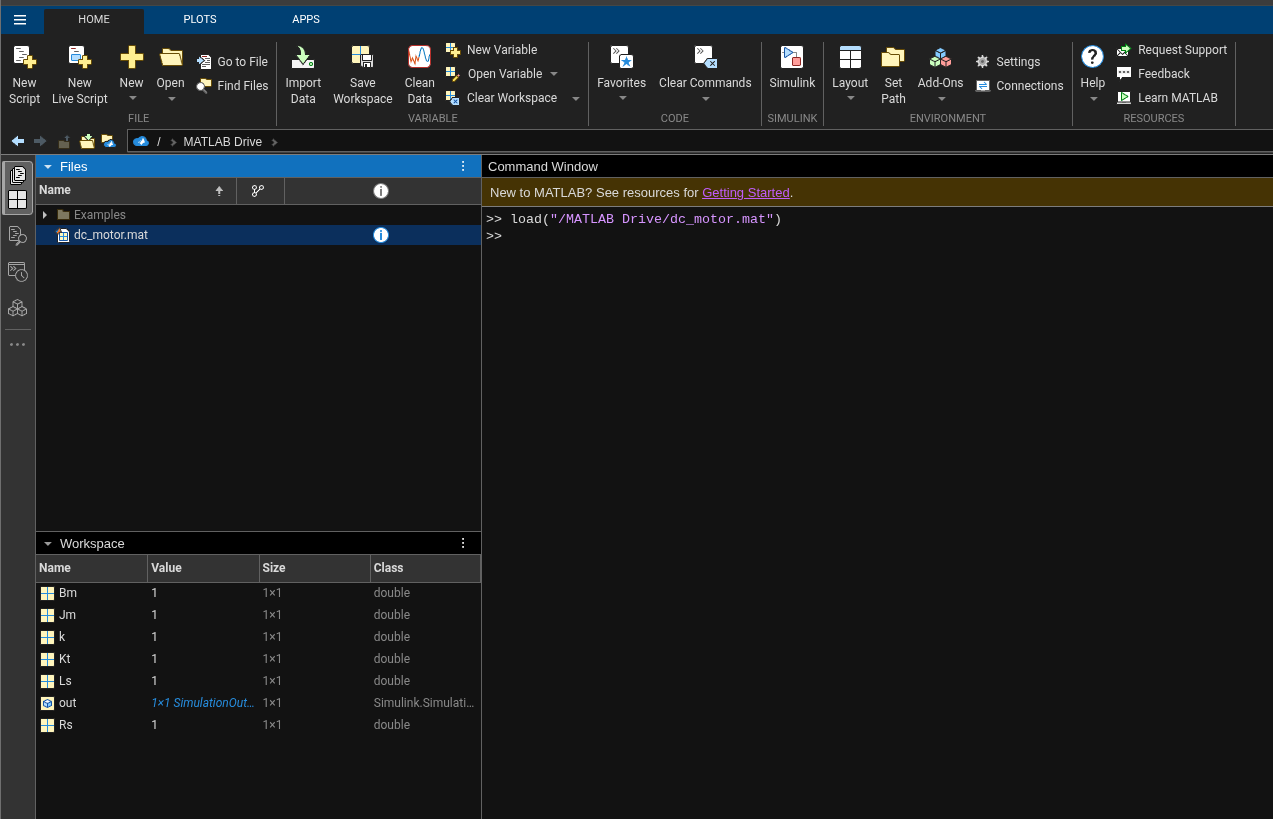The image size is (1273, 819).
Task: Open the Favorites dropdown
Action: [622, 97]
